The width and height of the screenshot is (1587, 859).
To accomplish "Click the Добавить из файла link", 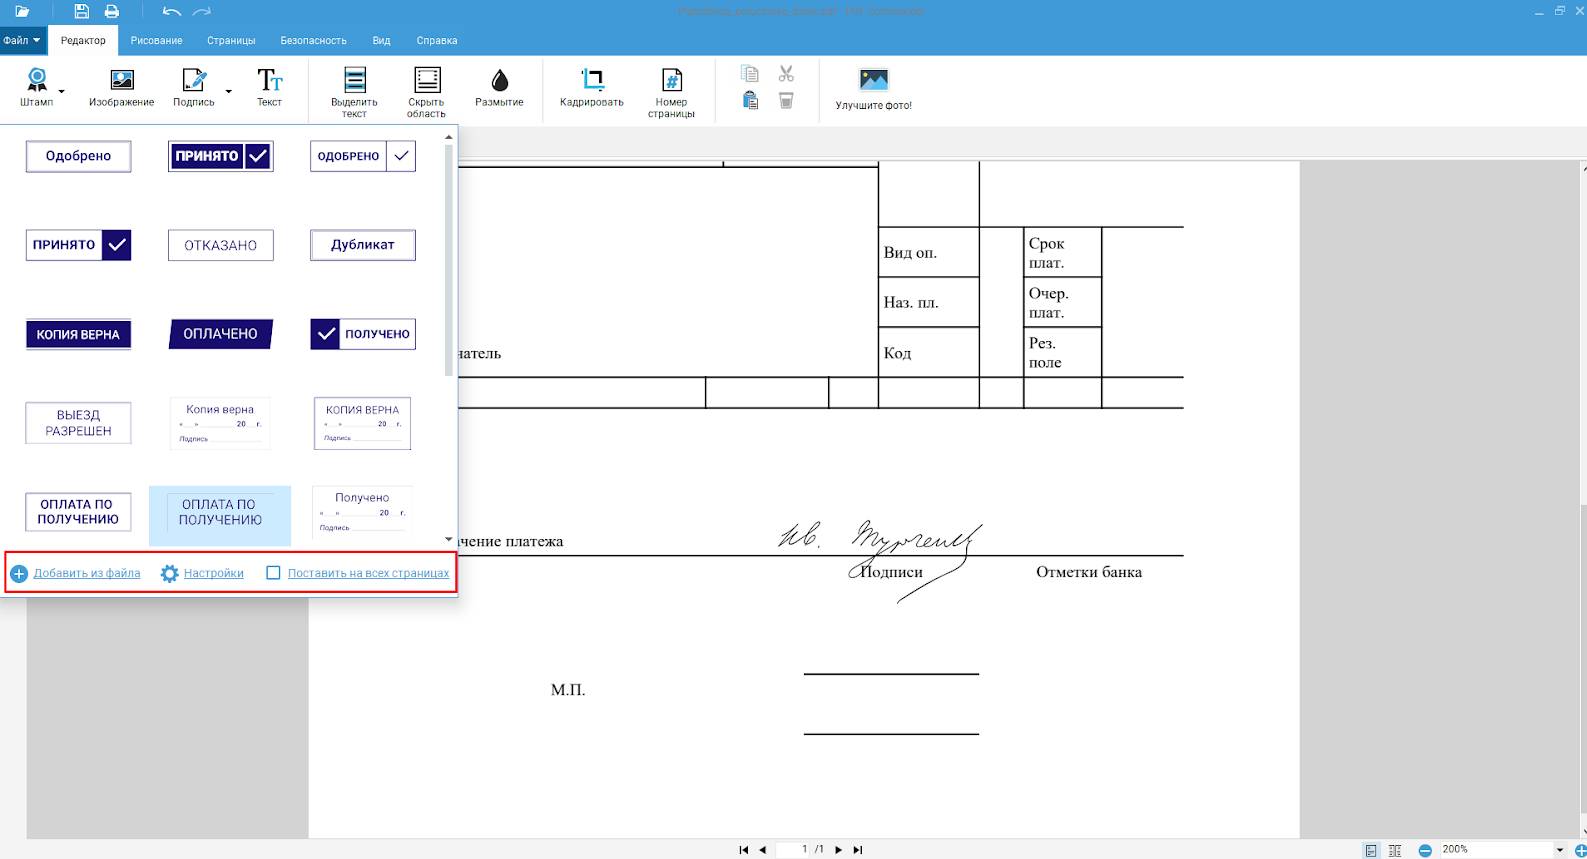I will pyautogui.click(x=87, y=573).
